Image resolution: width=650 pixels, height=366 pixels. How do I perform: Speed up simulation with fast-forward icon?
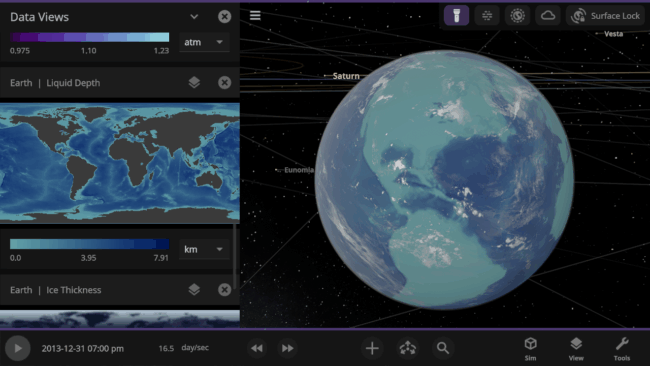pos(288,348)
